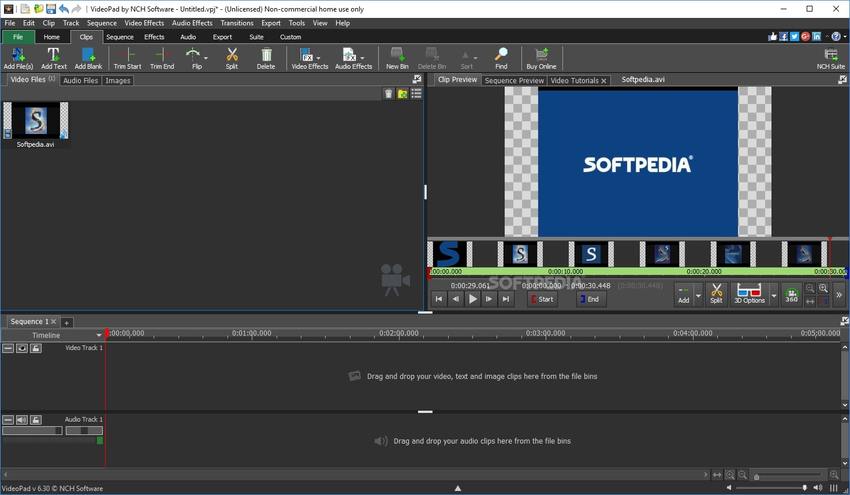This screenshot has height=495, width=850.
Task: Switch file bin to list view icon
Action: tap(416, 93)
